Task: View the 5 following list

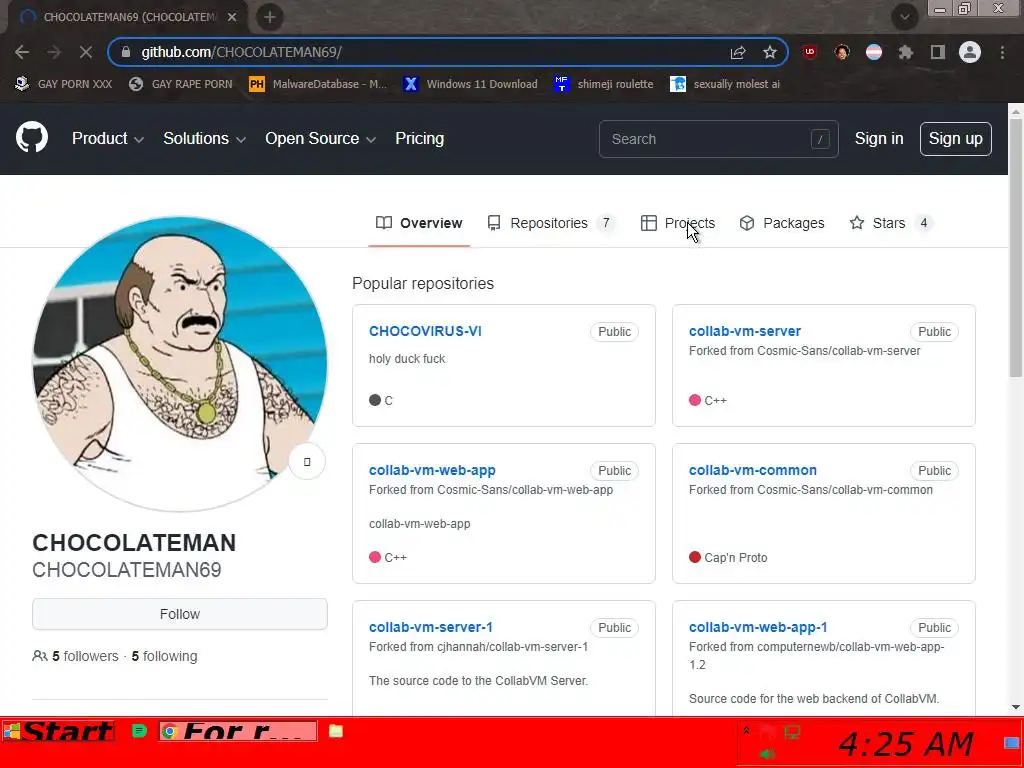Action: 165,656
